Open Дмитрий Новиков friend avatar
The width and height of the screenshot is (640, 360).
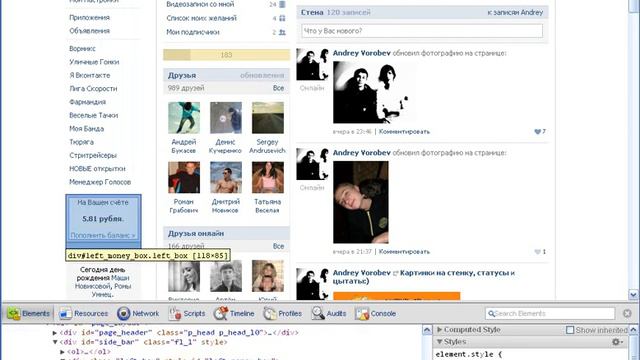point(226,177)
